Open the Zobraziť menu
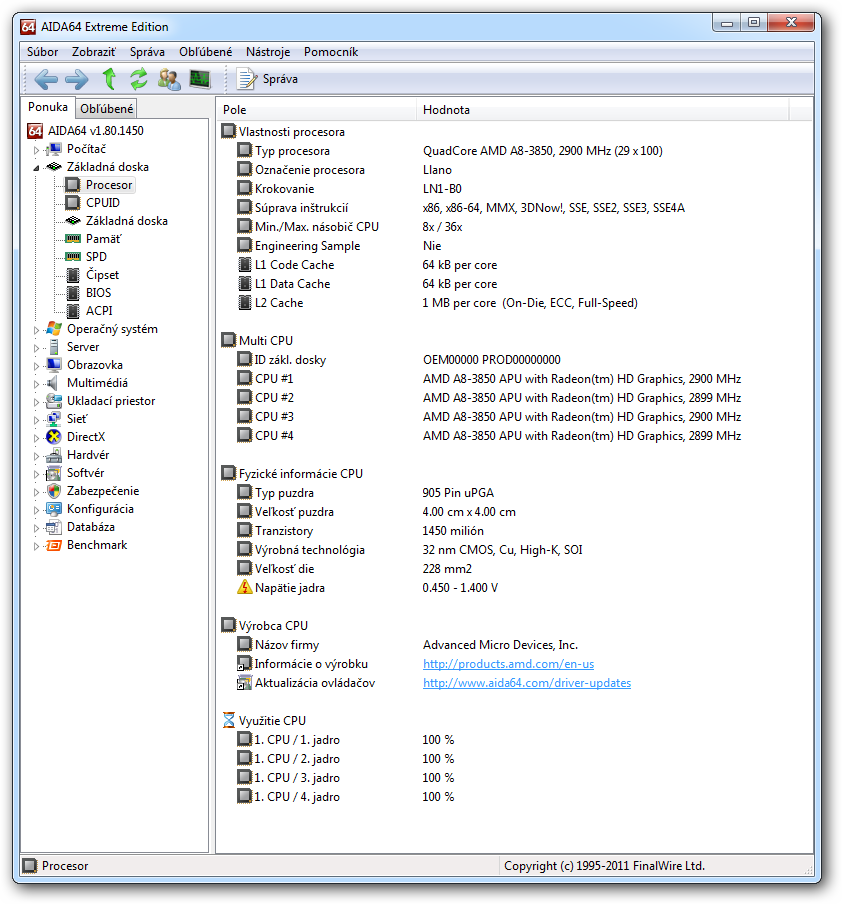This screenshot has width=842, height=904. click(x=93, y=52)
